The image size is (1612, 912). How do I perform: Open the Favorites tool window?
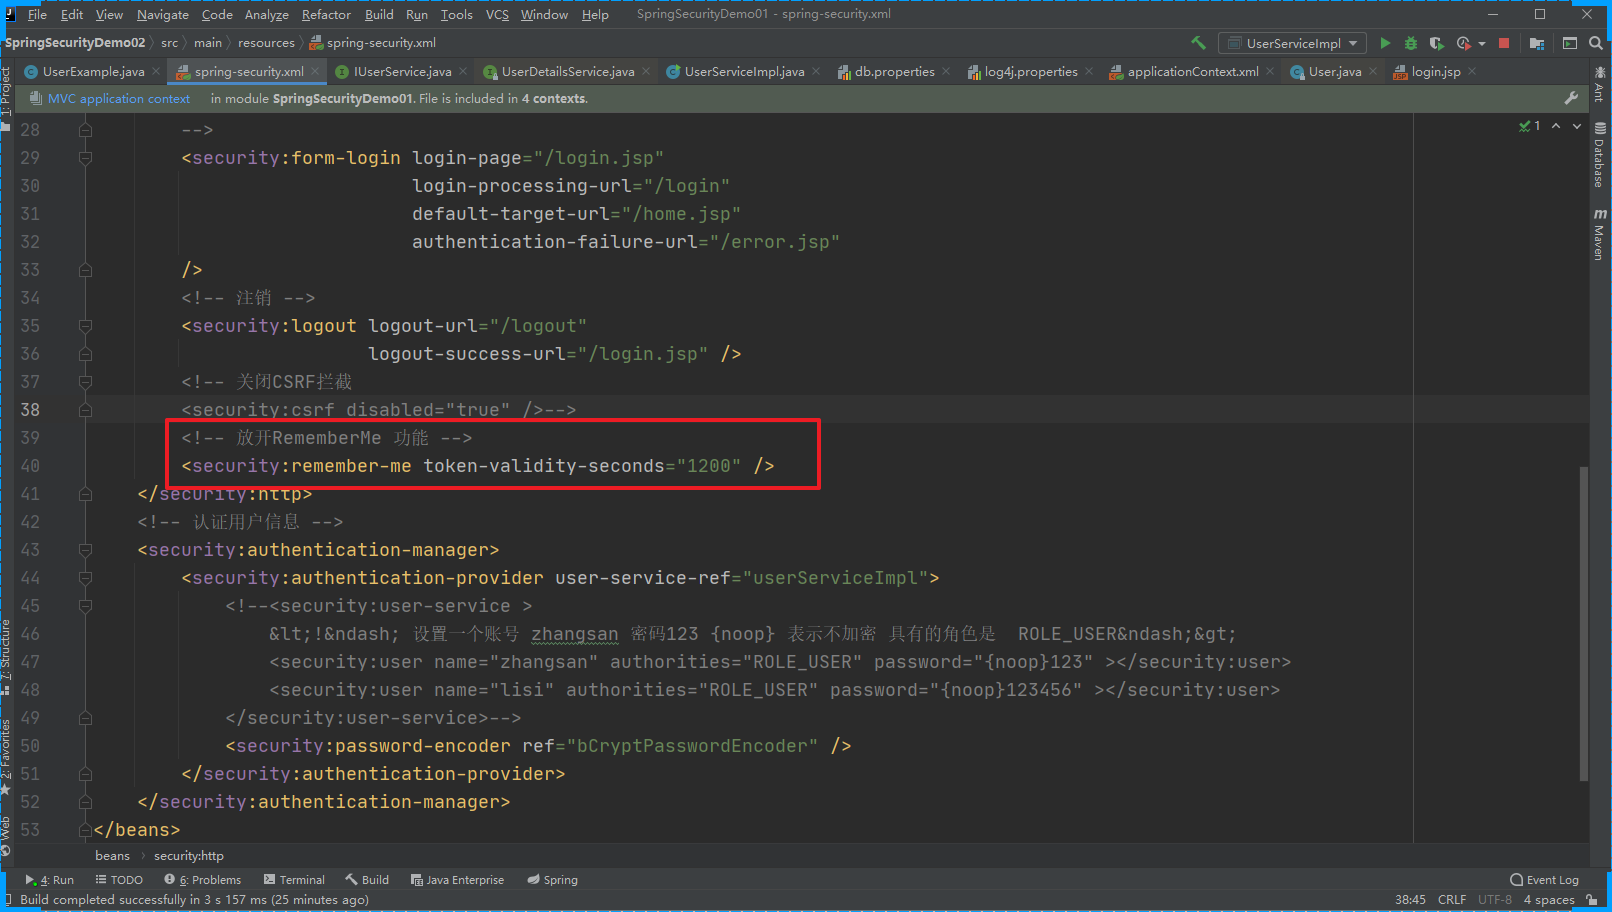coord(6,756)
